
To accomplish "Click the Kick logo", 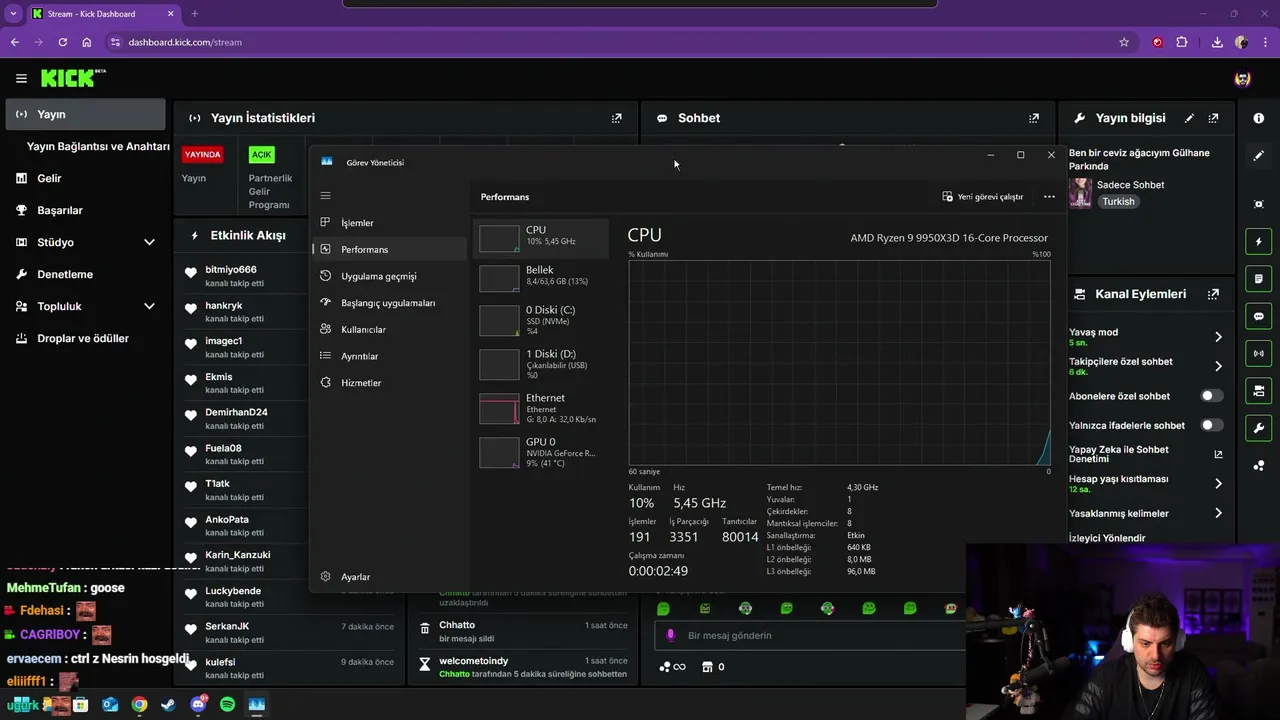I will tap(73, 78).
